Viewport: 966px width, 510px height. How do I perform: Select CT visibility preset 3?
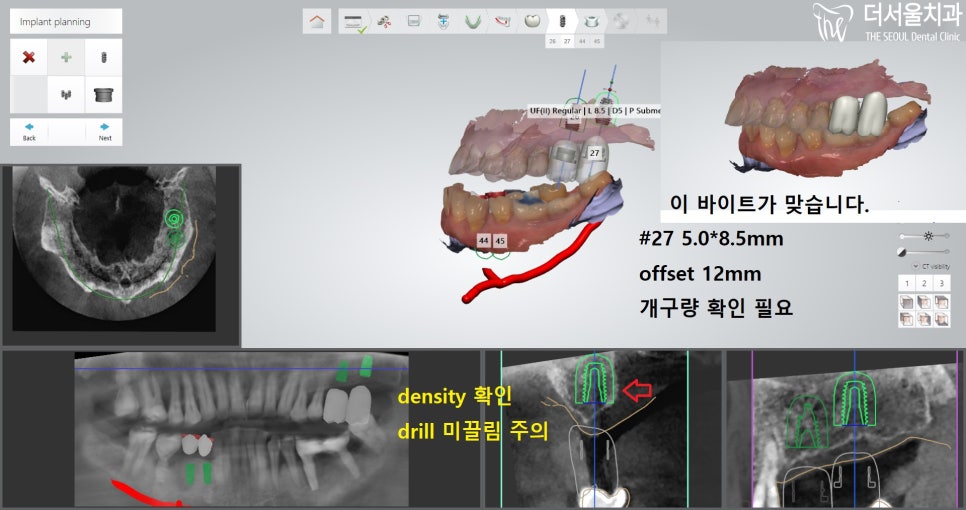tap(940, 284)
